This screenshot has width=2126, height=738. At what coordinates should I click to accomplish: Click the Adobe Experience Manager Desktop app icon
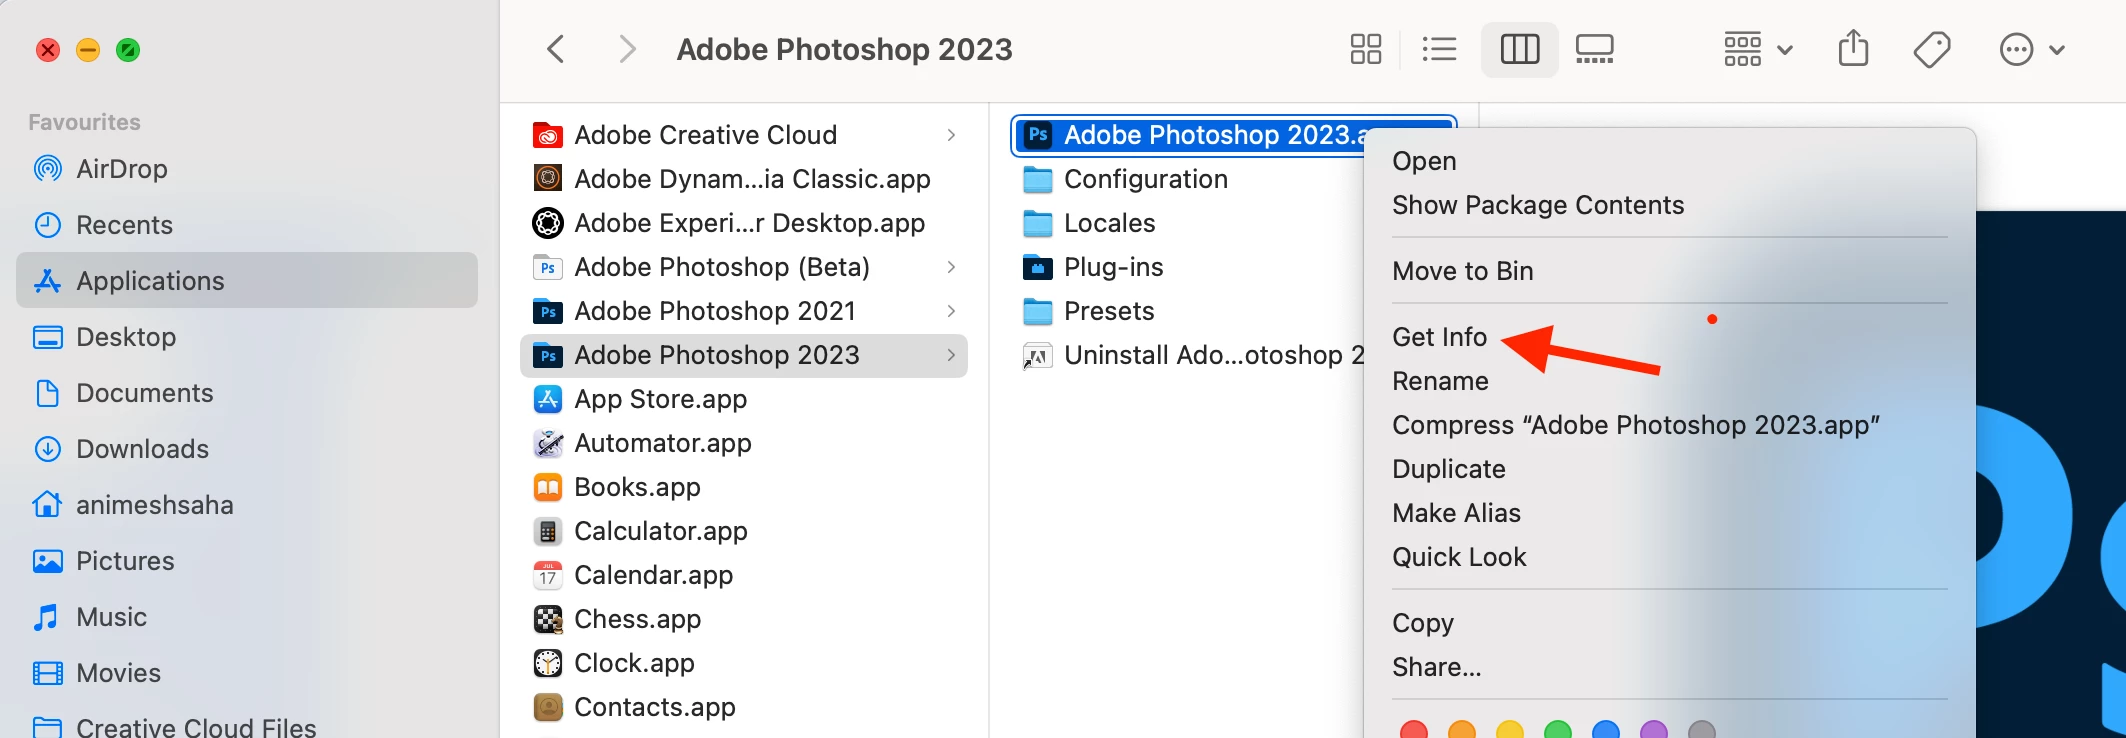(548, 223)
